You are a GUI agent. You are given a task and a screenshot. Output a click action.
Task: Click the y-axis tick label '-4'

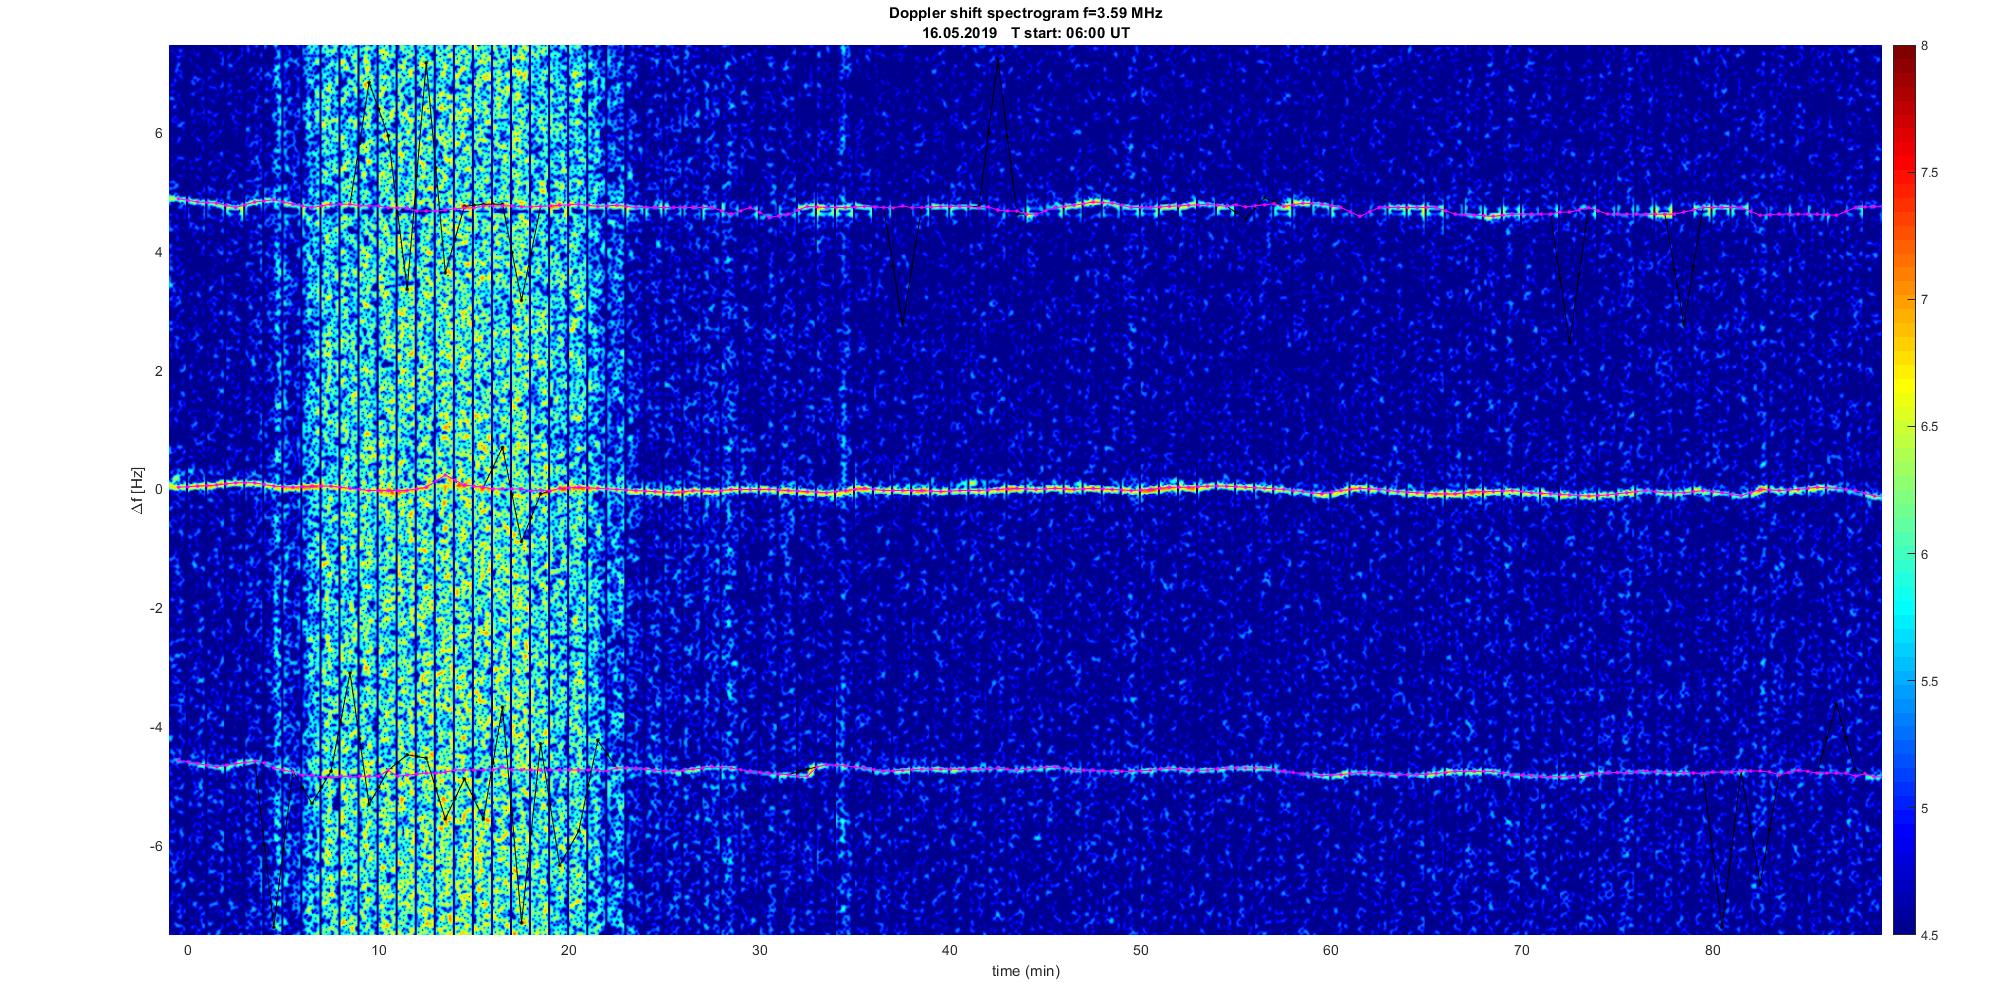(x=156, y=728)
